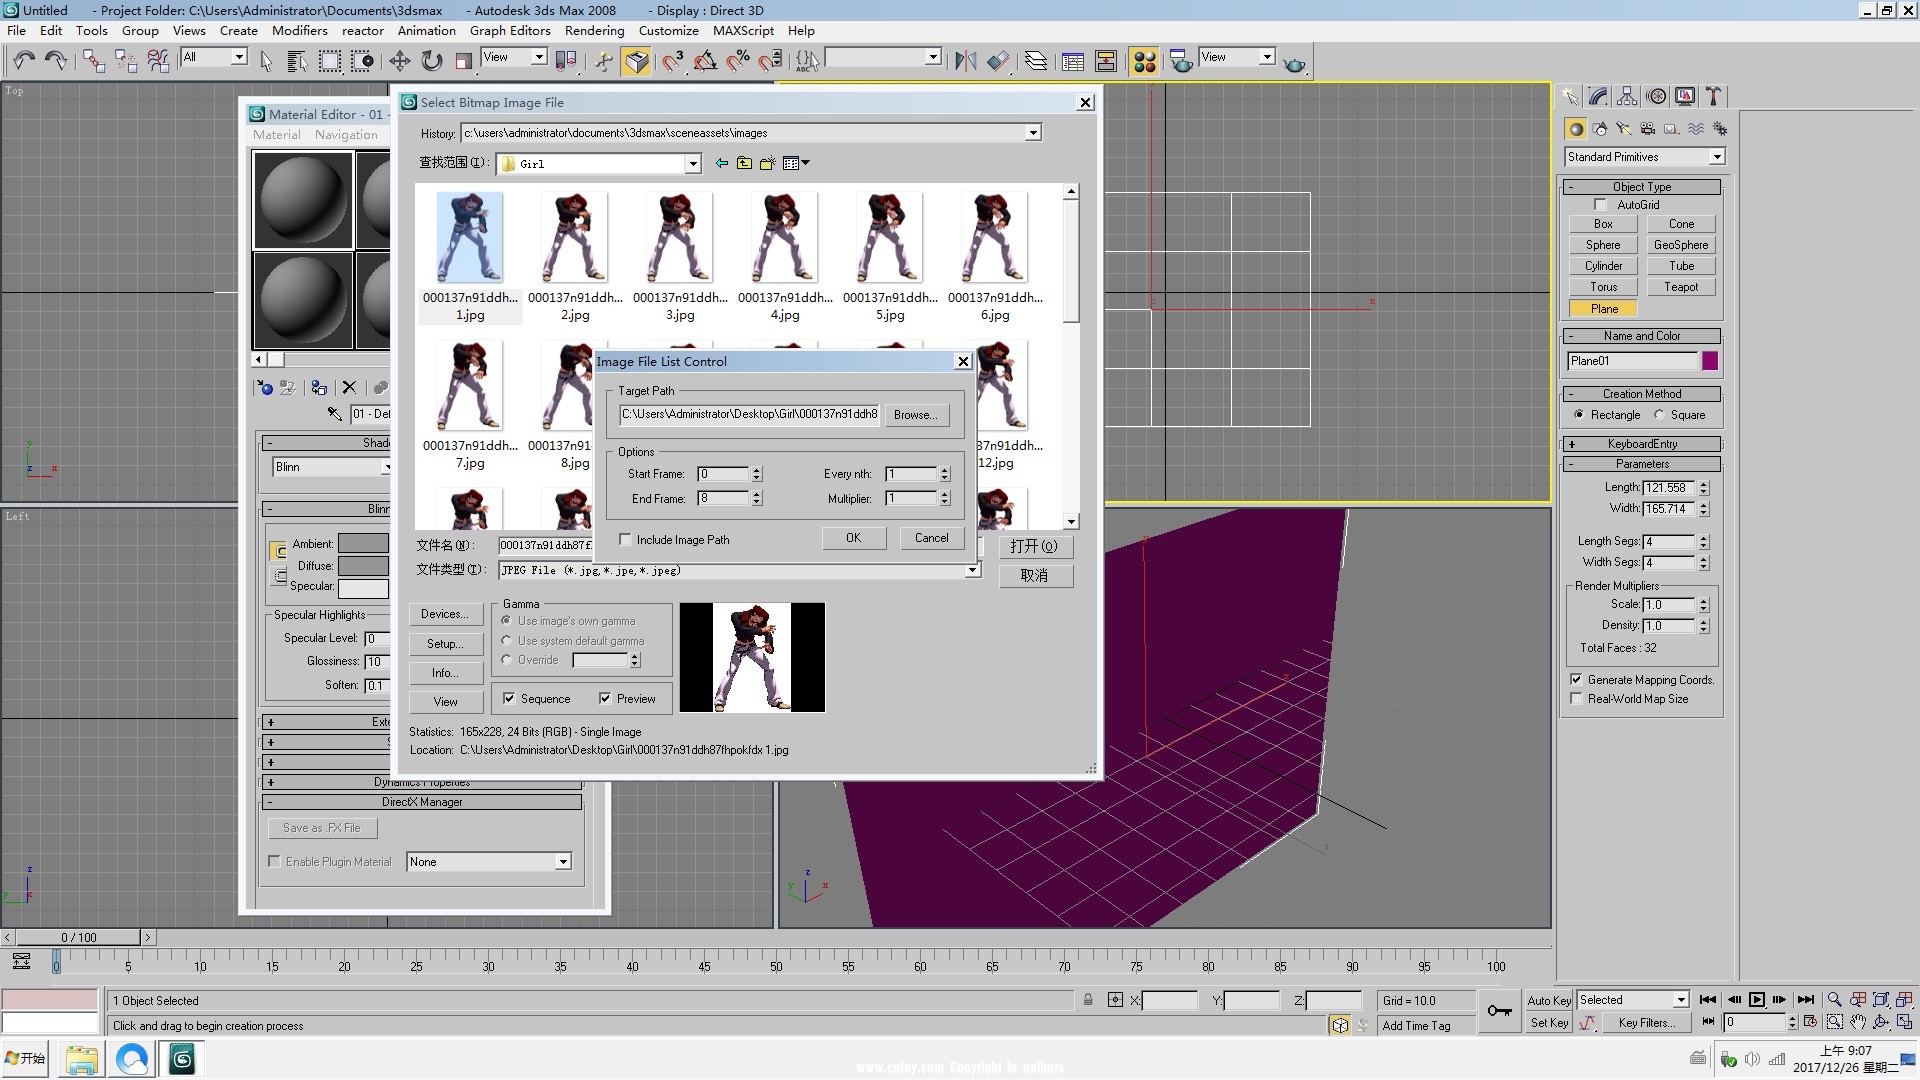Open the Modifiers menu
1920x1080 pixels.
pyautogui.click(x=299, y=30)
